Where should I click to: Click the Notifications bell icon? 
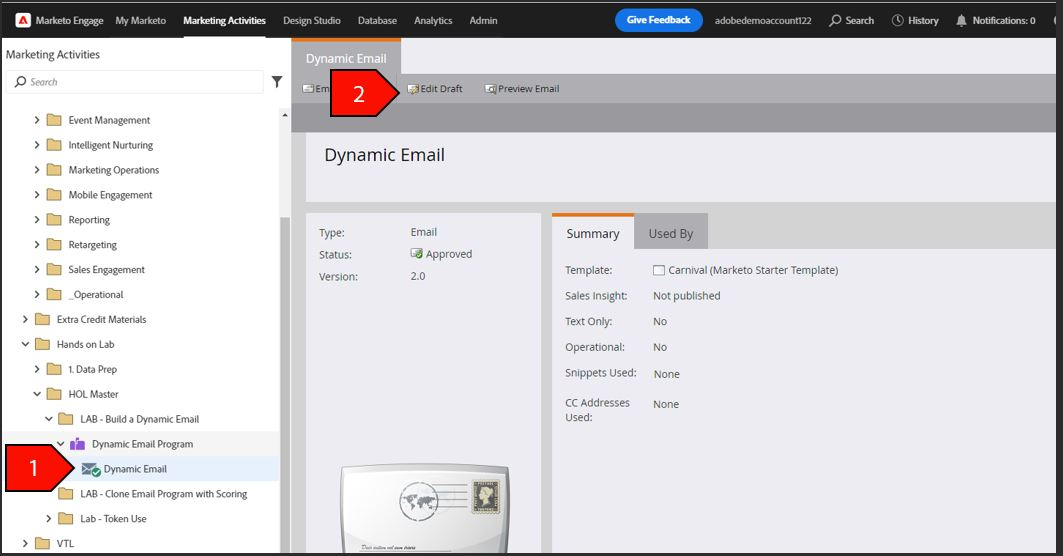(961, 20)
